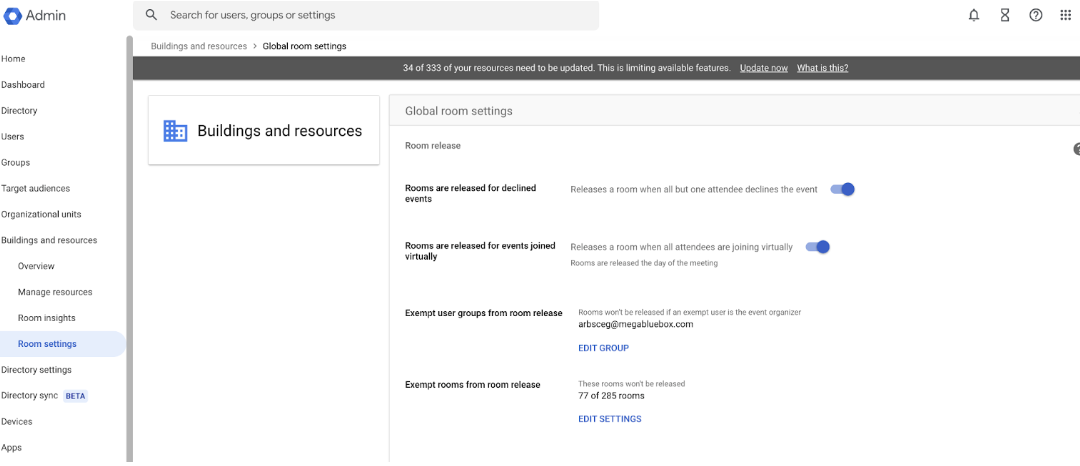Open Directory in the sidebar
Viewport: 1080px width, 466px height.
pyautogui.click(x=19, y=111)
